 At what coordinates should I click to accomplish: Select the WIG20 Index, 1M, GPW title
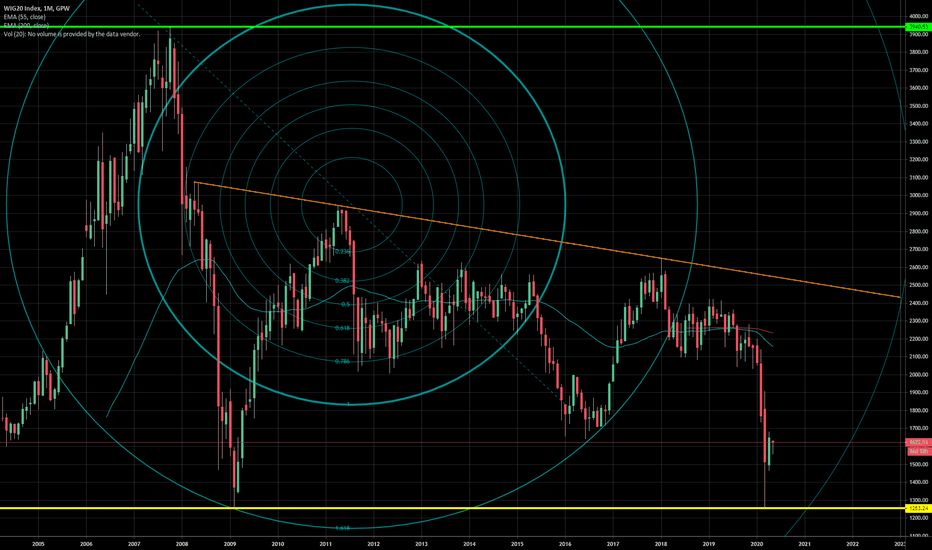pos(36,9)
